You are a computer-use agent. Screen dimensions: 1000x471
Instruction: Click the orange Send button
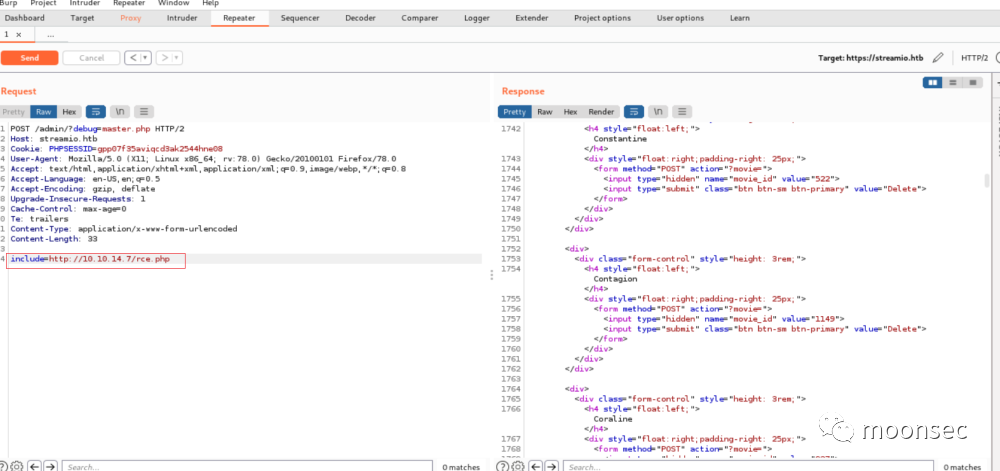click(x=29, y=58)
